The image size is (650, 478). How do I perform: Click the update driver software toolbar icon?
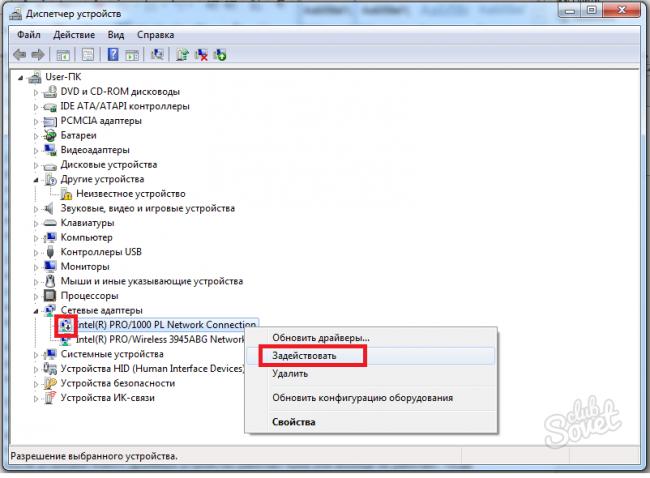(182, 54)
